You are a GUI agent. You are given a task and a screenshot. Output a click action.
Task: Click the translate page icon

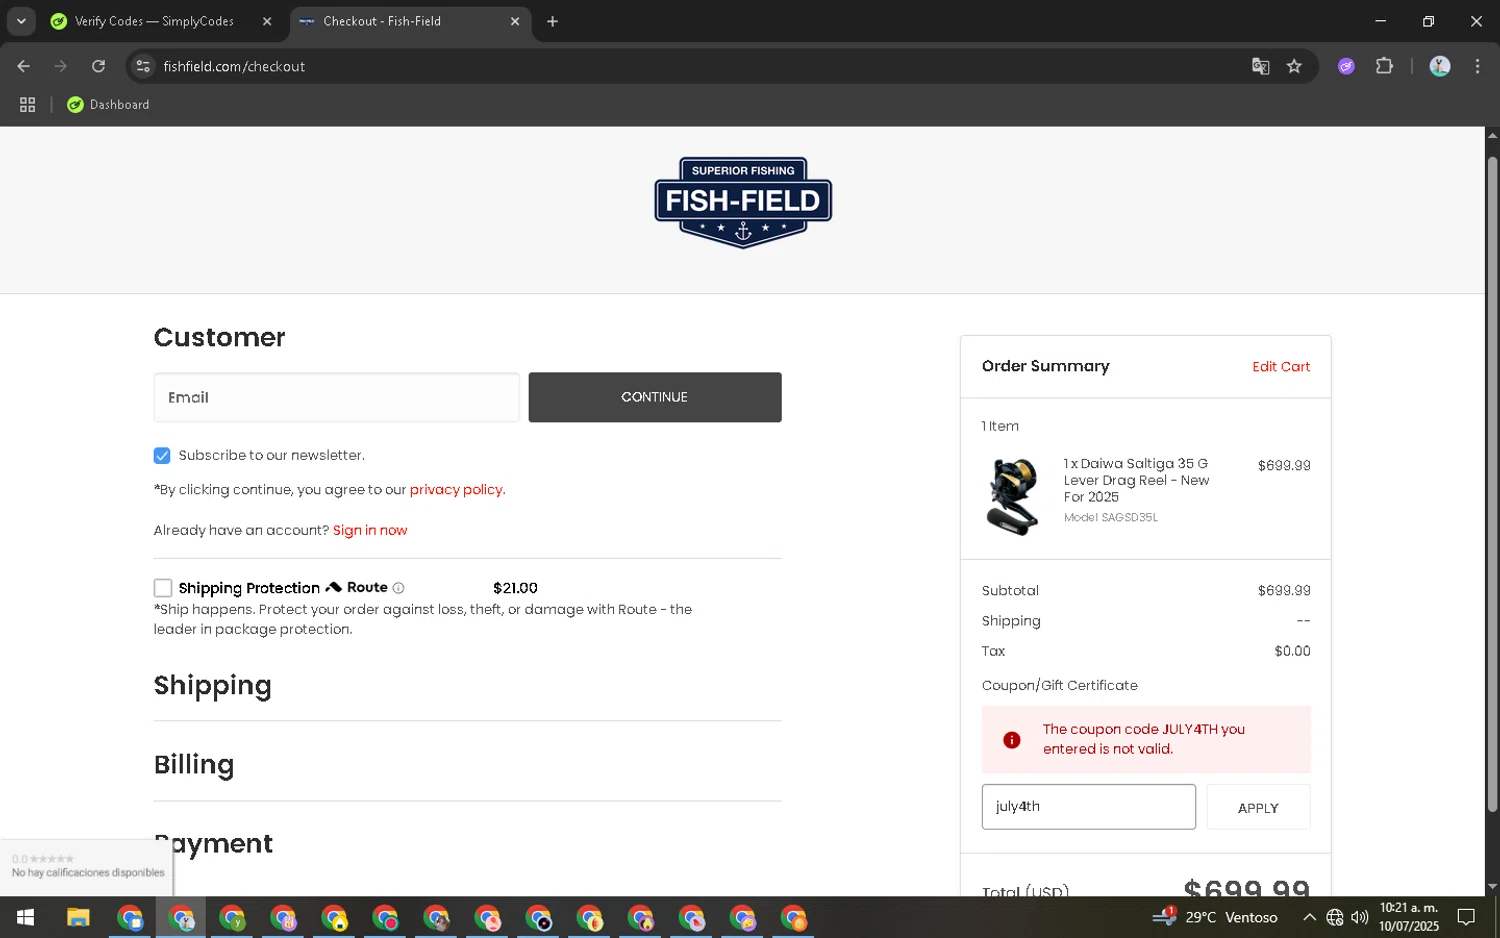click(x=1260, y=66)
